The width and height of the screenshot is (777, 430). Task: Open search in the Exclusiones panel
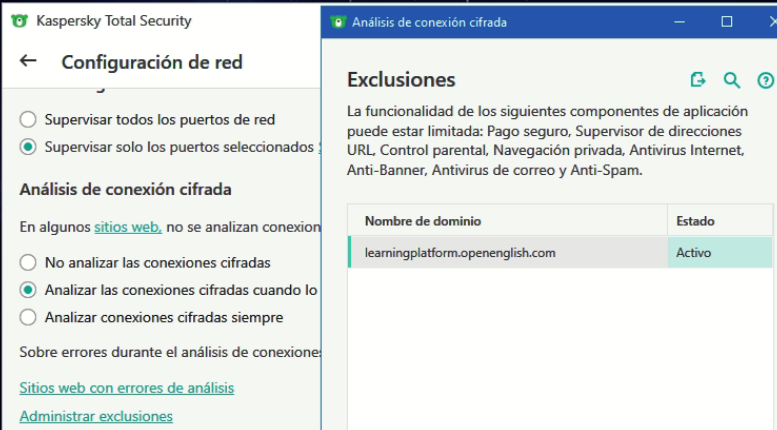(x=732, y=80)
